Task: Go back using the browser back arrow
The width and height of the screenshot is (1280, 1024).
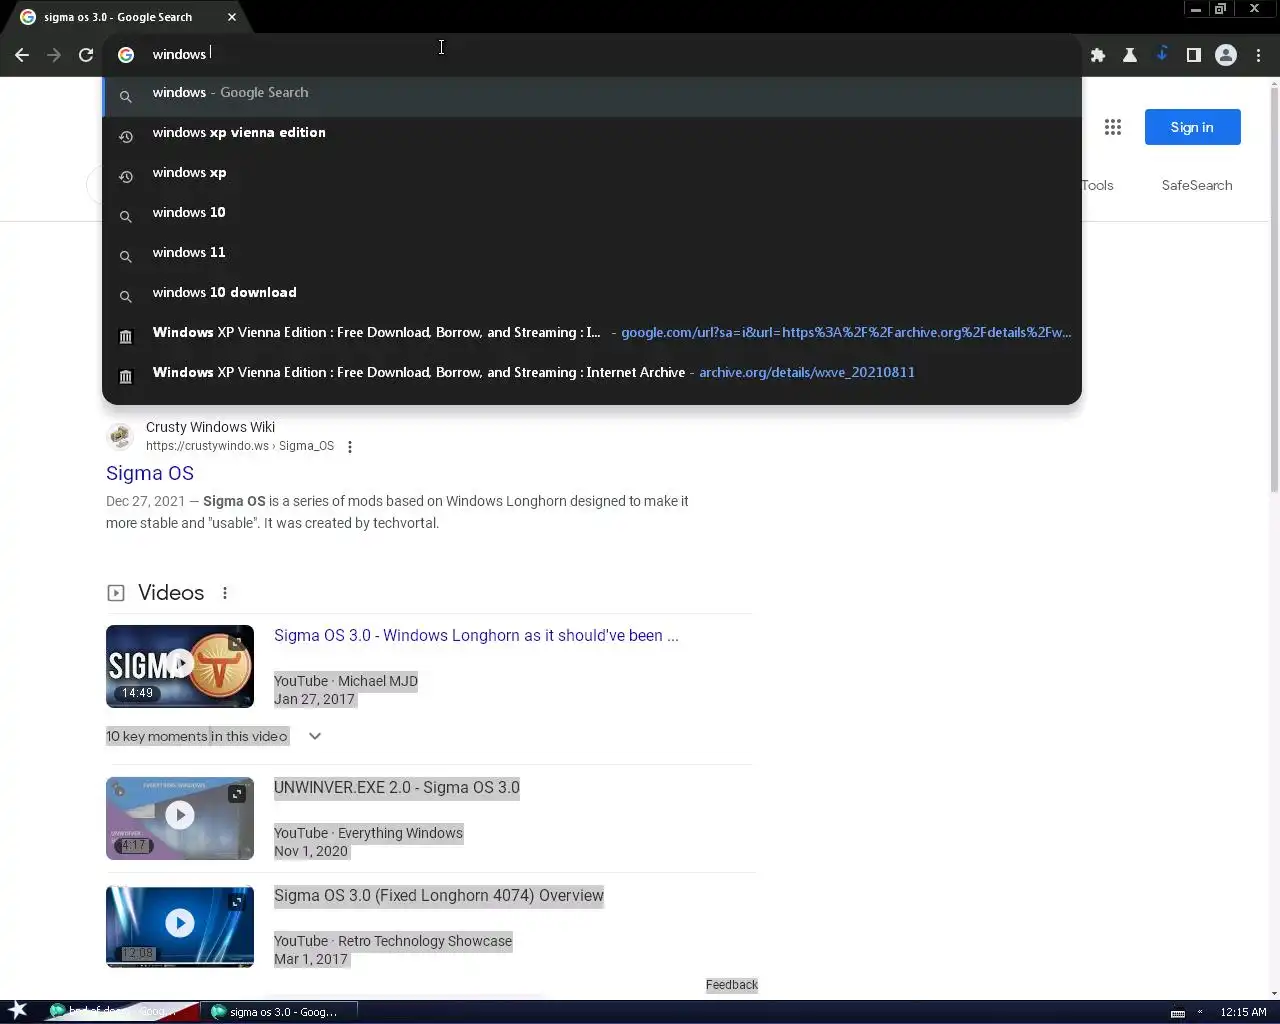Action: click(21, 55)
